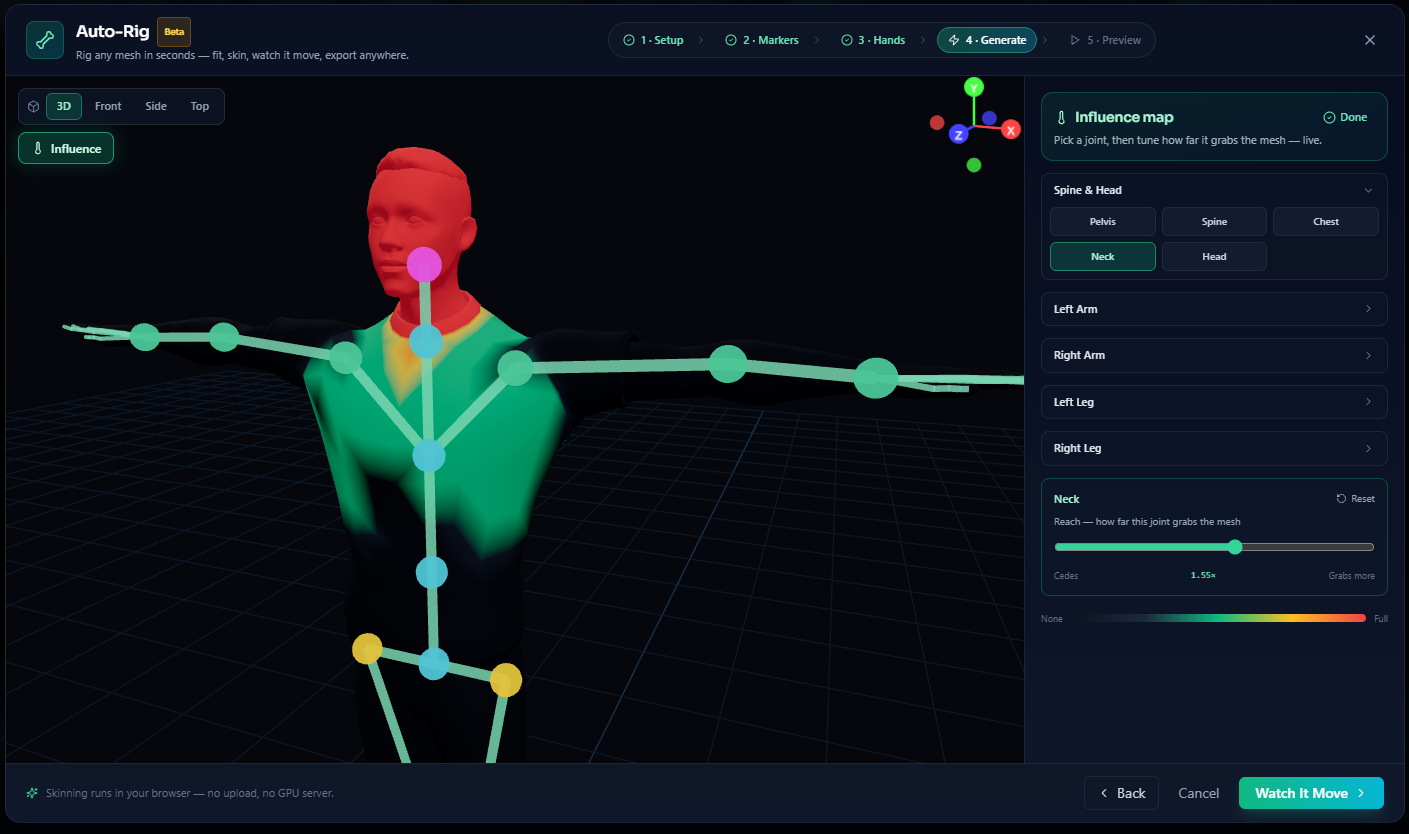This screenshot has width=1409, height=834.
Task: Click the cube view icon
Action: point(33,106)
